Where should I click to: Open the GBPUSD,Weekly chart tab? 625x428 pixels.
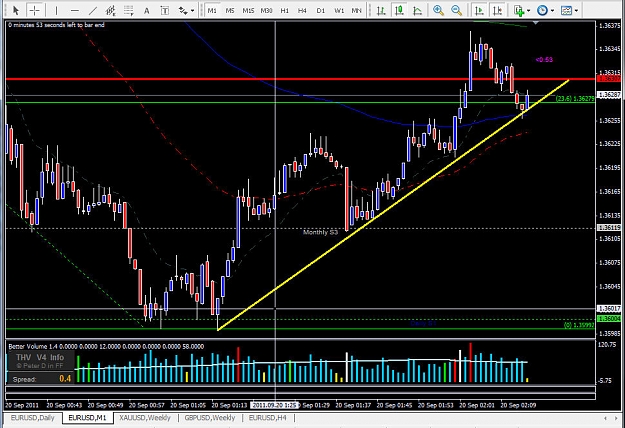210,418
